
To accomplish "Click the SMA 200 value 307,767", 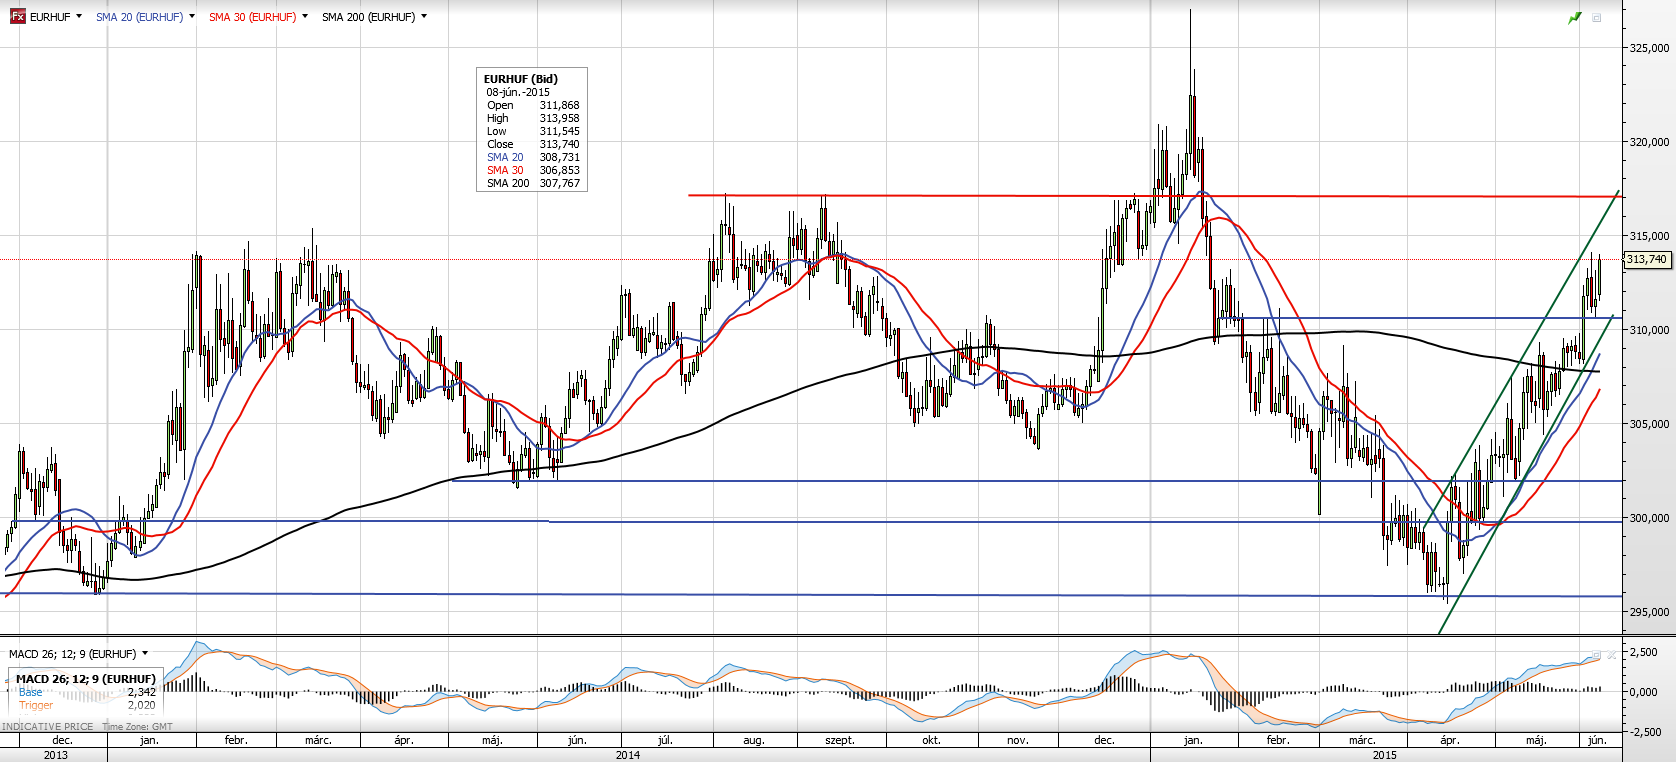I will pyautogui.click(x=560, y=183).
